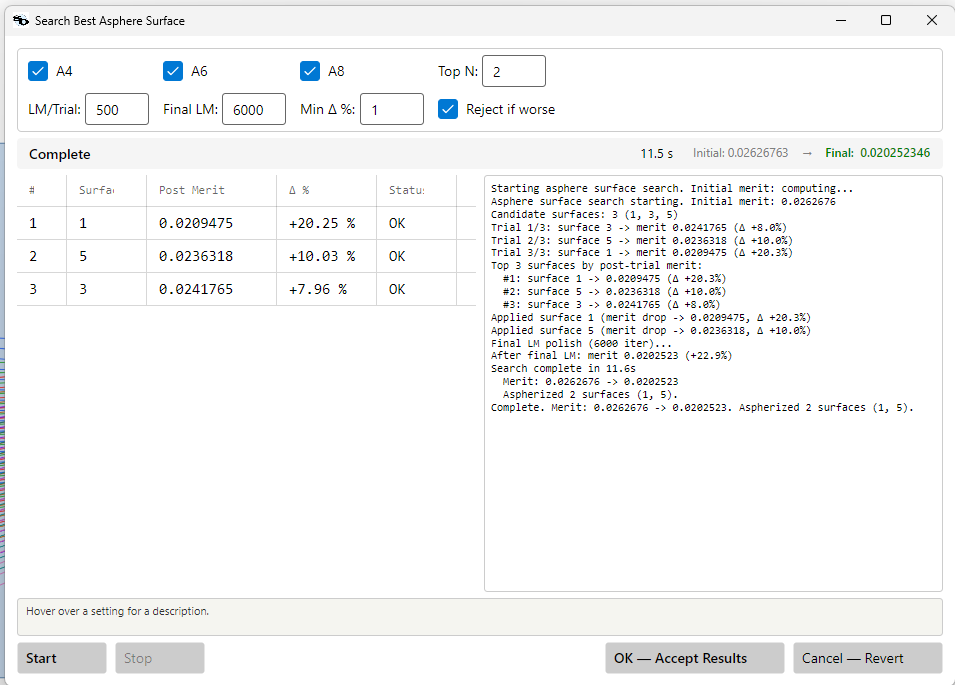Click log line 'Candidate surfaces: 3 (1, 3, 5)'
This screenshot has width=955, height=685.
pyautogui.click(x=584, y=214)
